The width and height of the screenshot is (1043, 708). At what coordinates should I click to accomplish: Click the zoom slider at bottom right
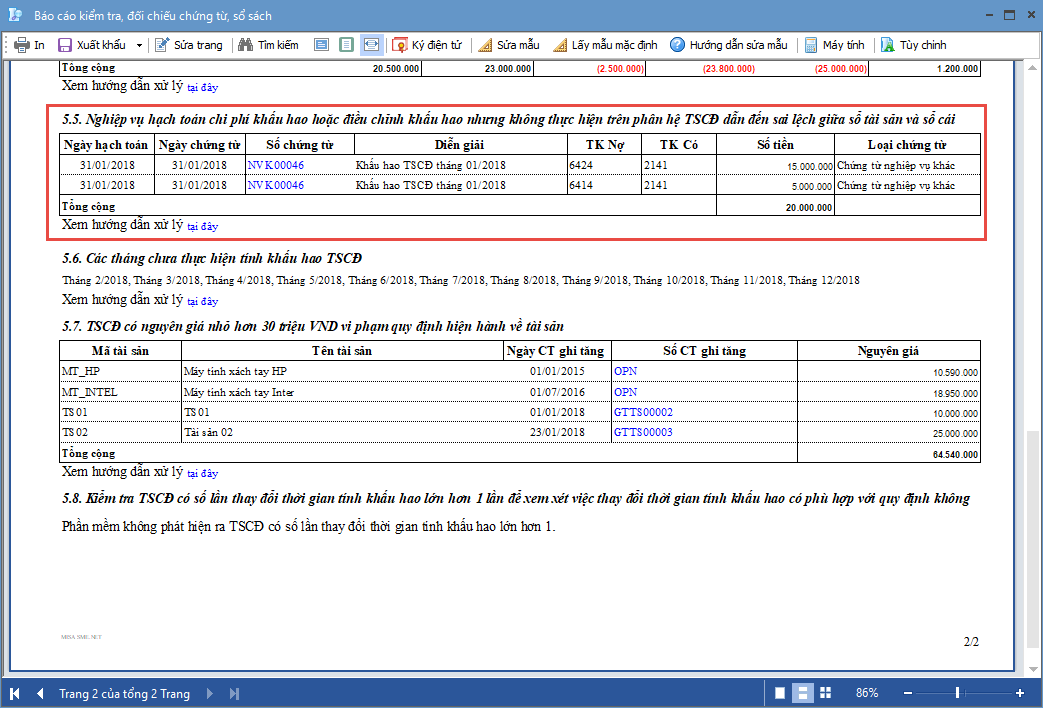point(957,693)
